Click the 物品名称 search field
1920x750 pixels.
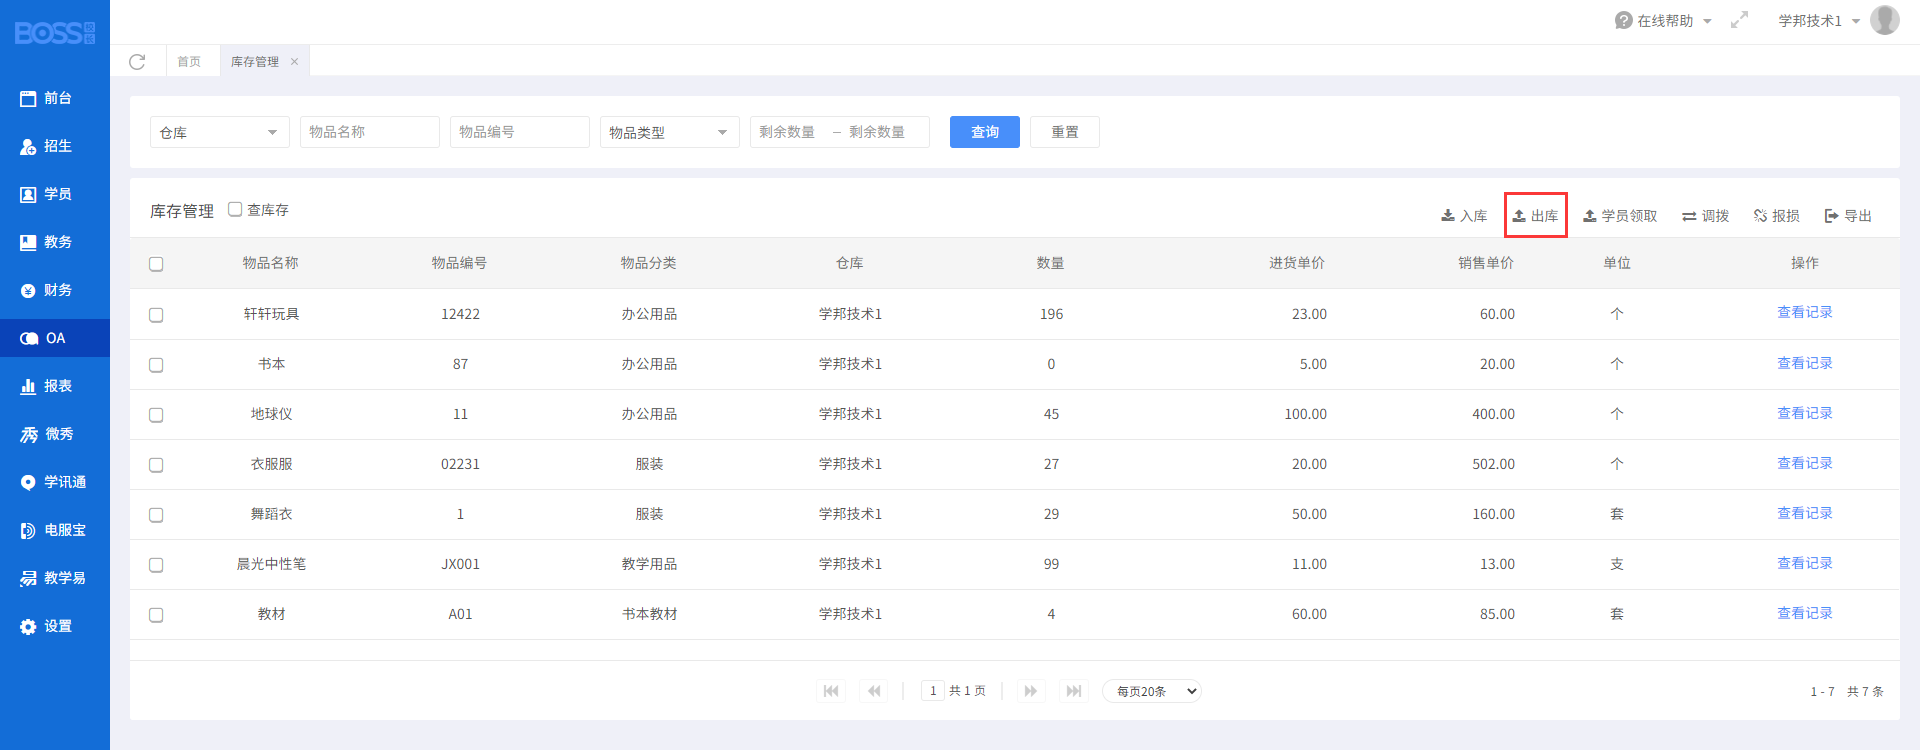tap(370, 132)
